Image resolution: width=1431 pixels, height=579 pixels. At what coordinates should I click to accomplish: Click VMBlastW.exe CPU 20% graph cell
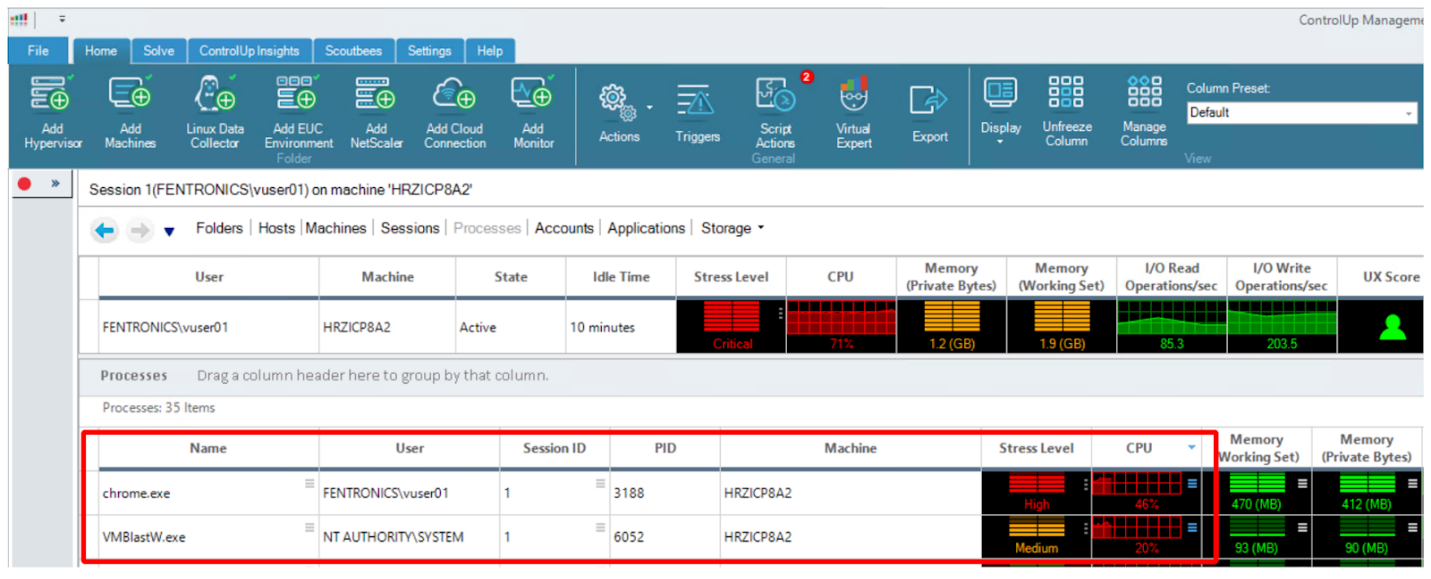coord(1146,537)
